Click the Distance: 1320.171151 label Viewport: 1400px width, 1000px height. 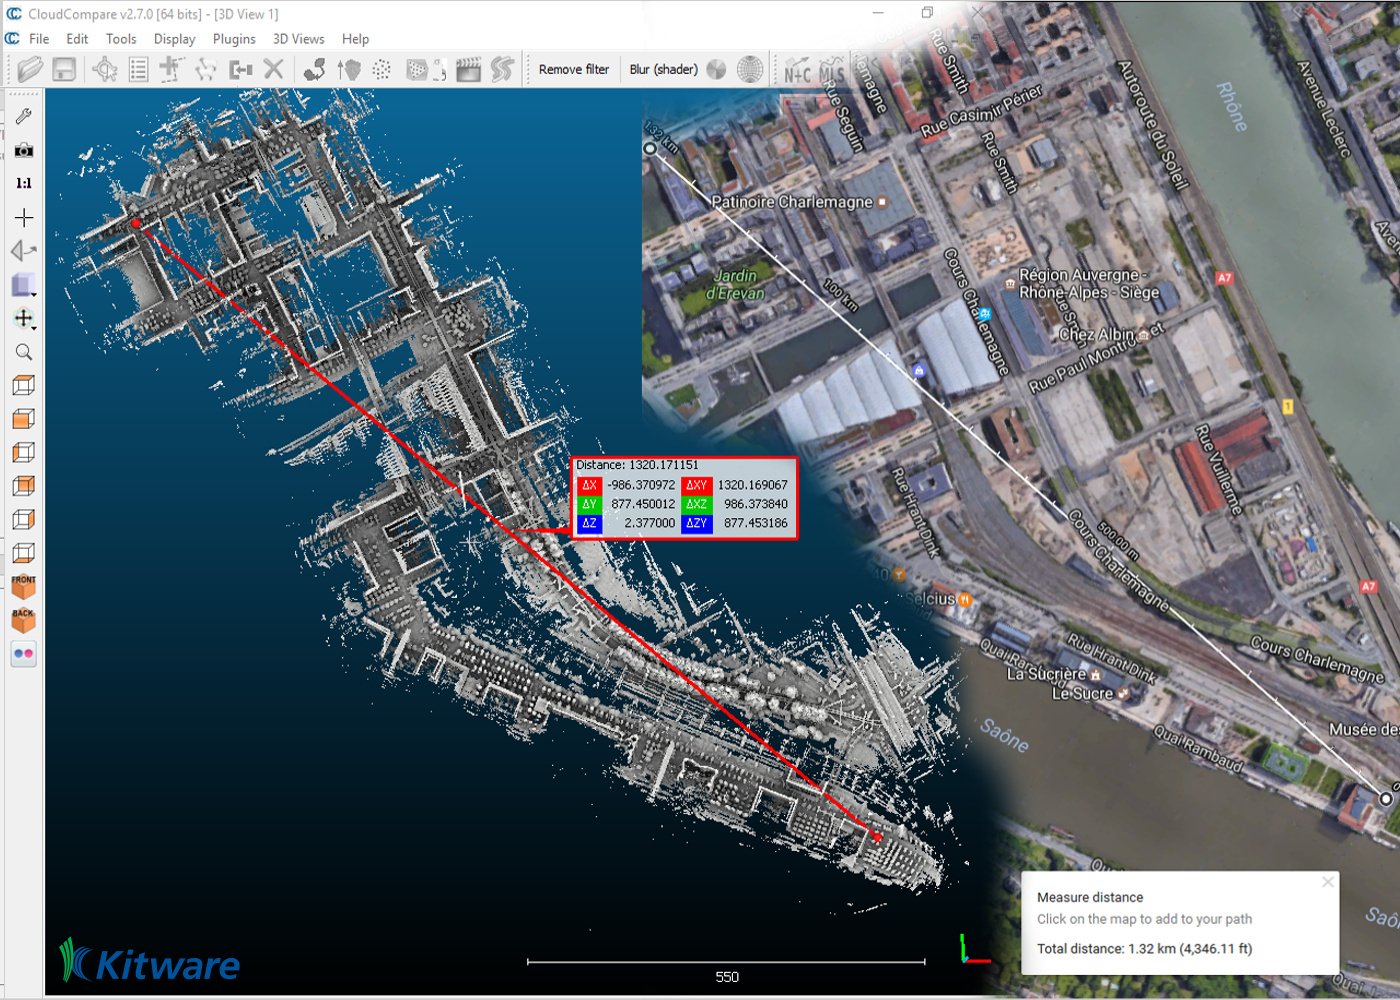(x=638, y=465)
